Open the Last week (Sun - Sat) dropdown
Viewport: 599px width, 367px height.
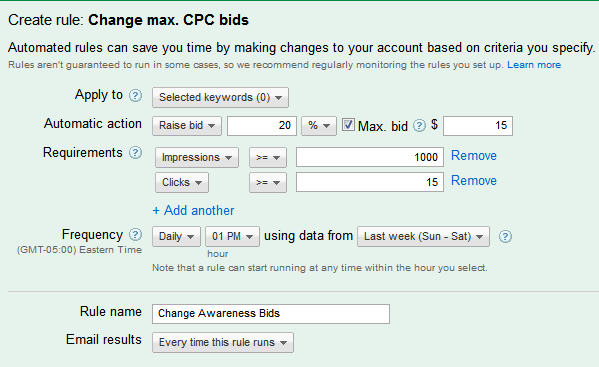click(423, 236)
